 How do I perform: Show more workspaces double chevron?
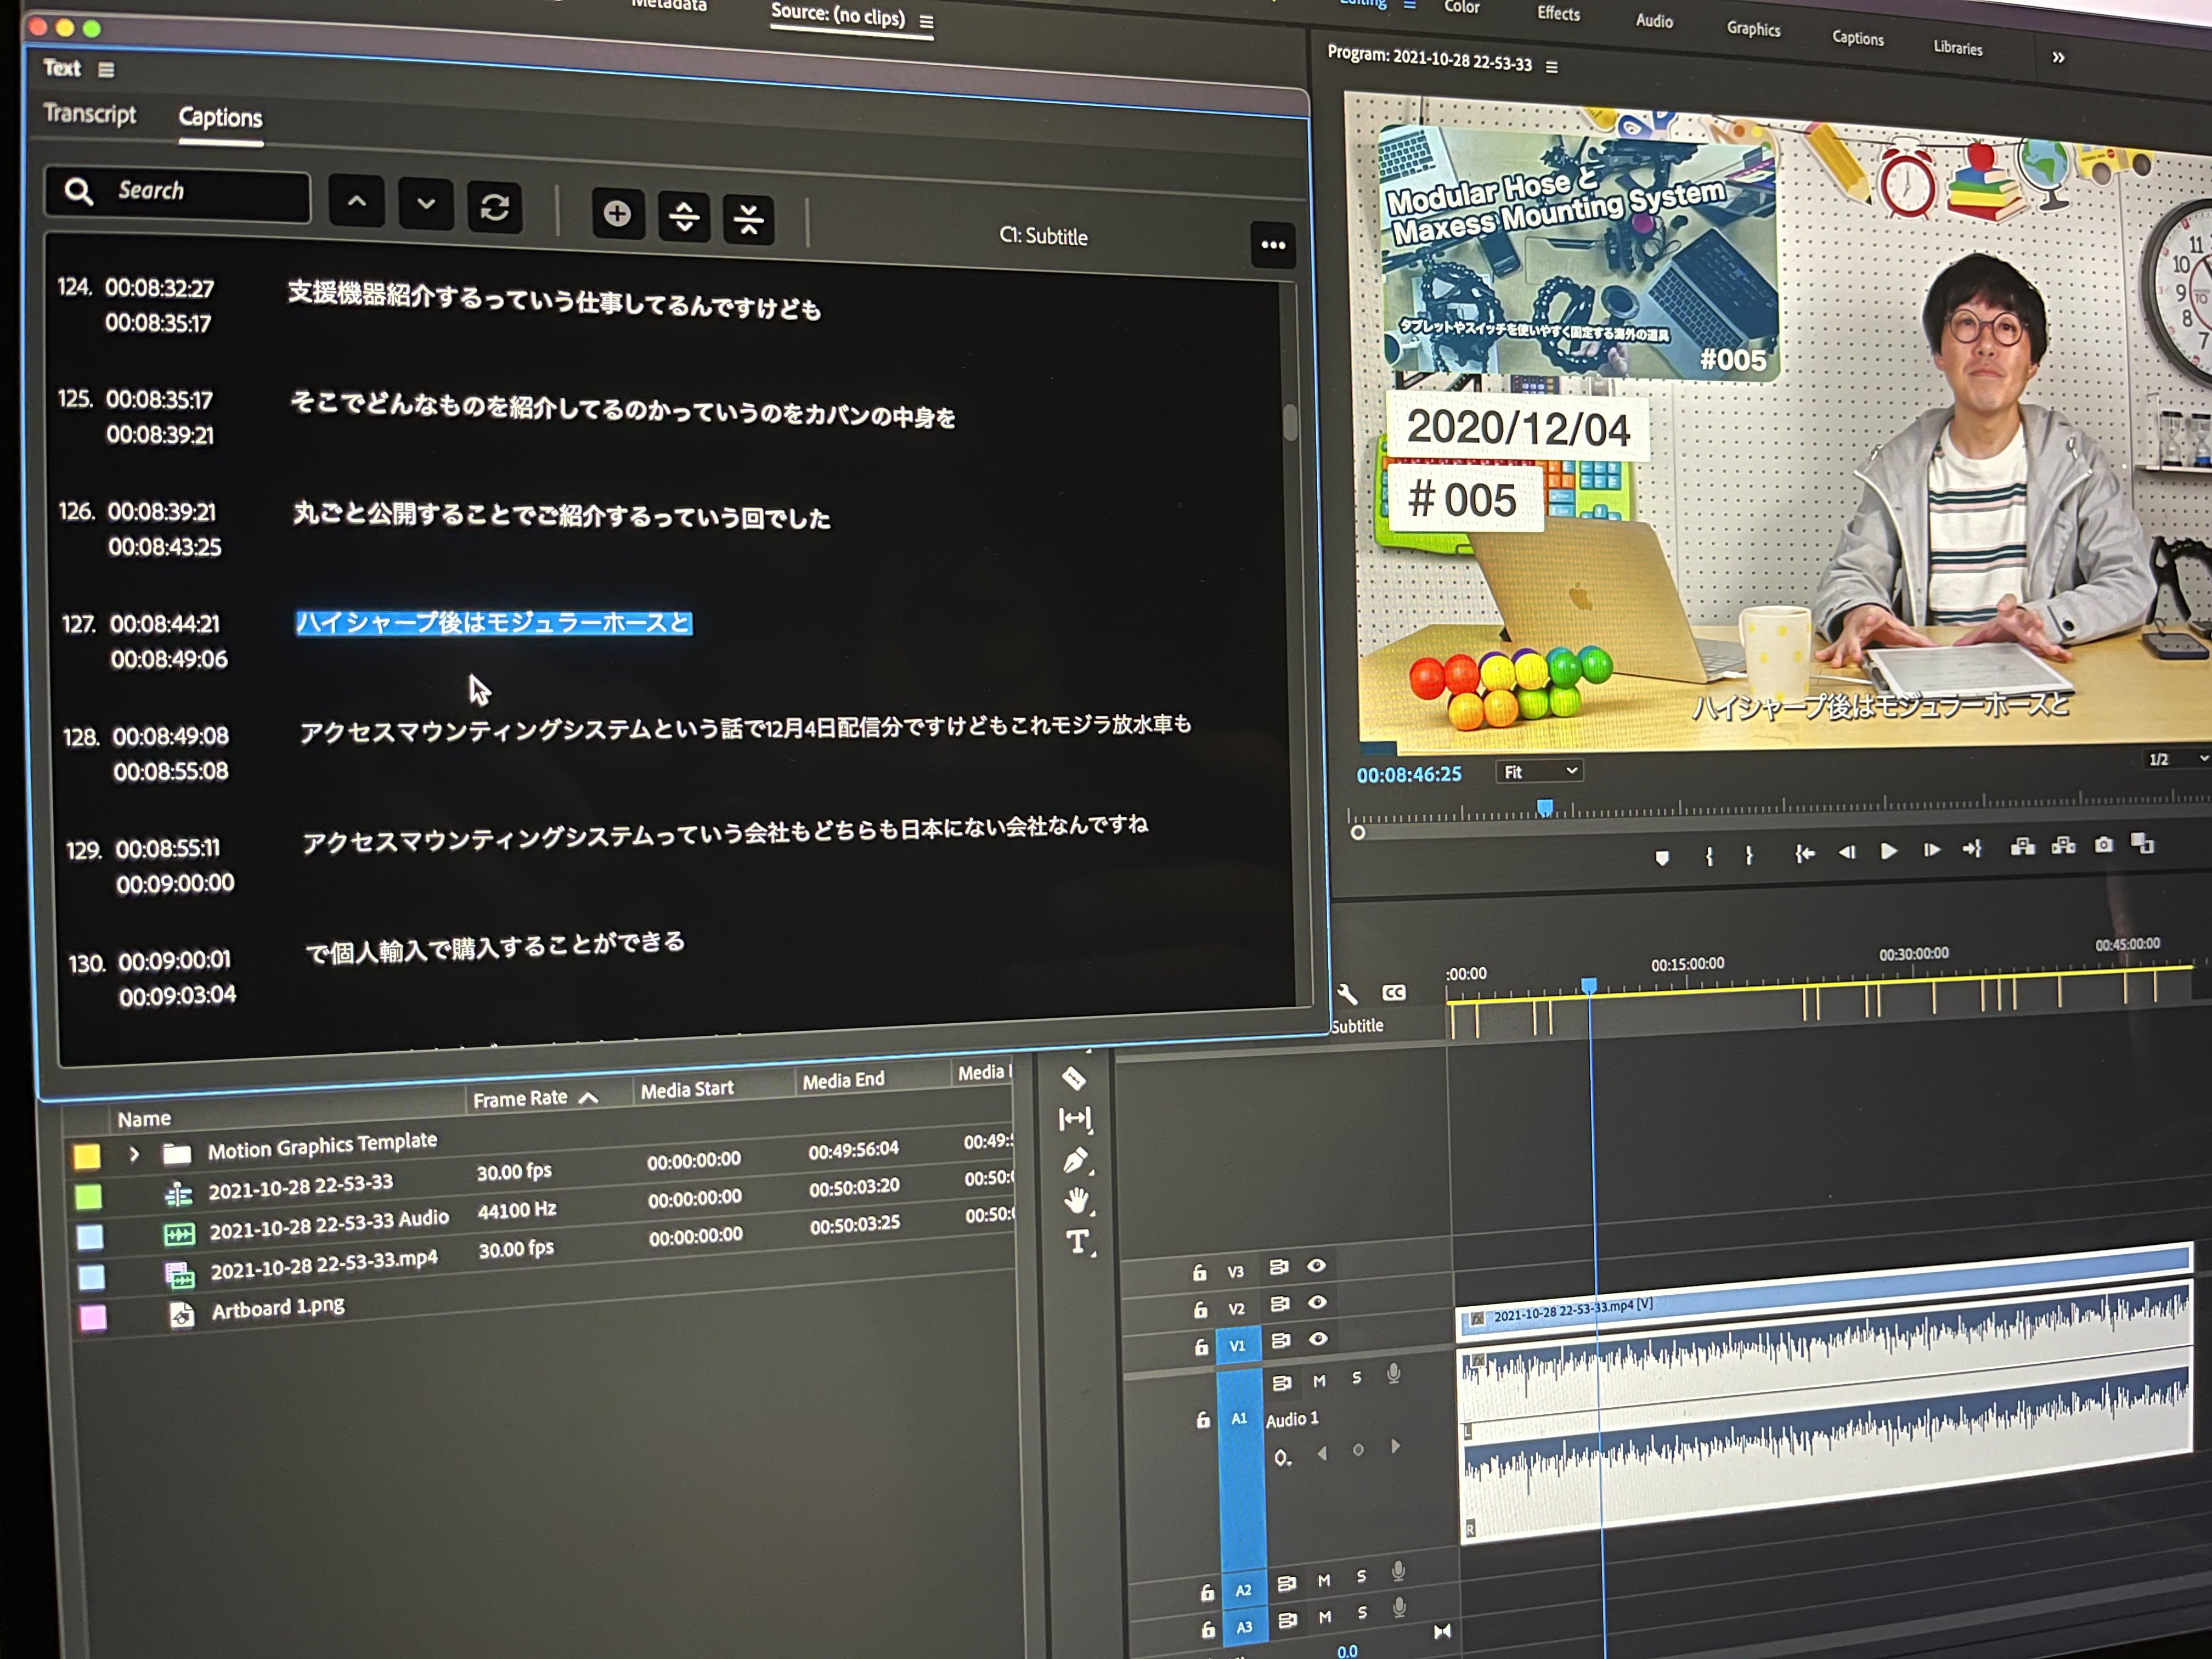[x=2058, y=57]
